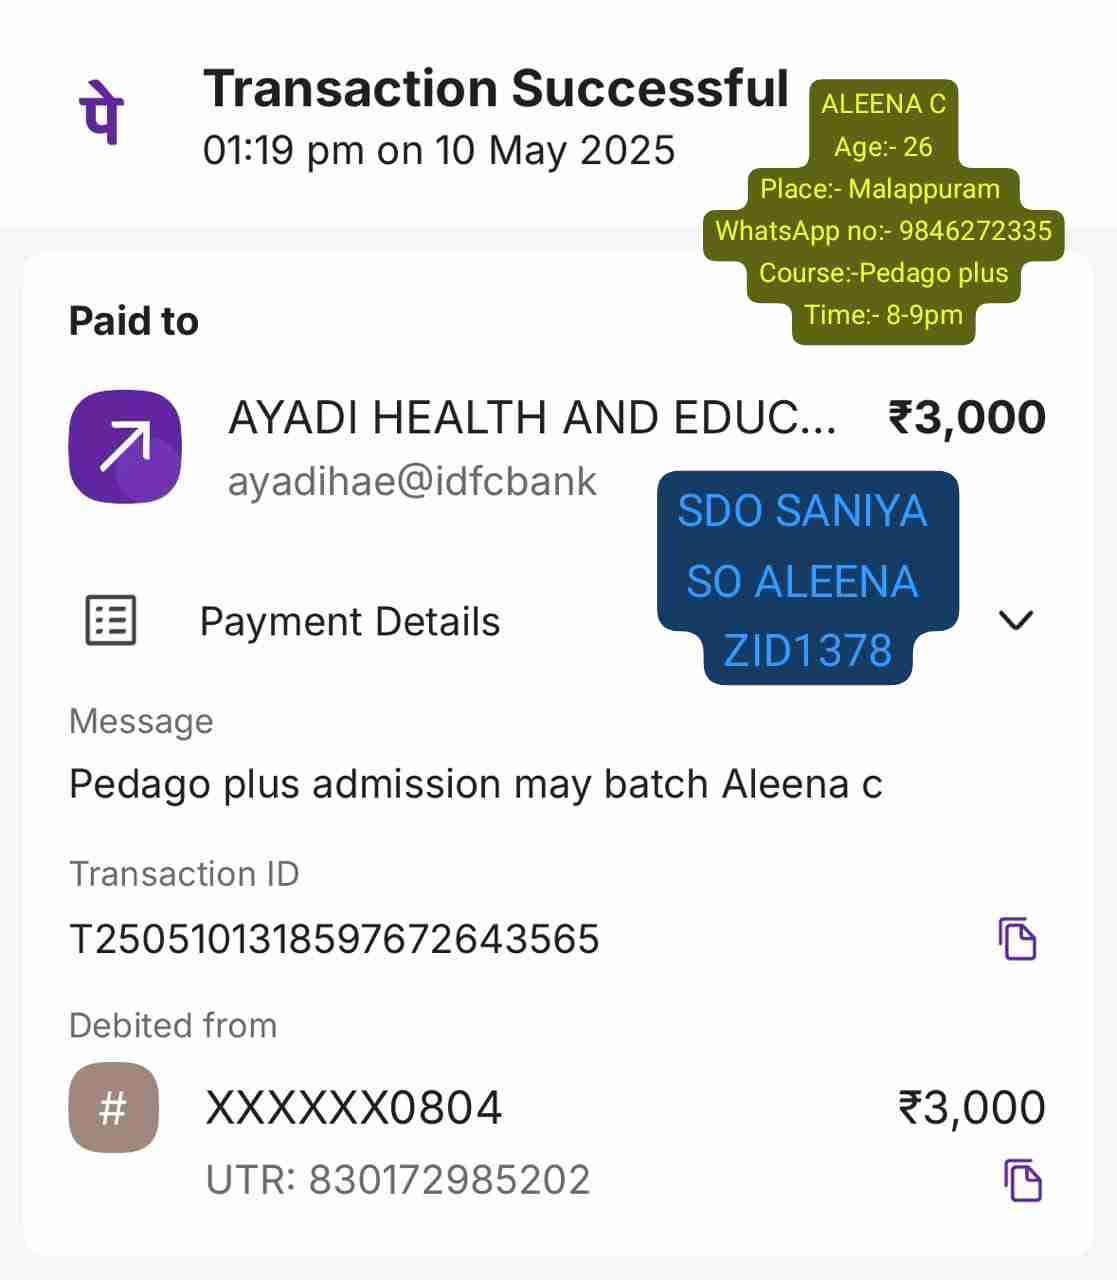Click the Payment Details heading
Screen dimensions: 1117x1280
[x=350, y=622]
